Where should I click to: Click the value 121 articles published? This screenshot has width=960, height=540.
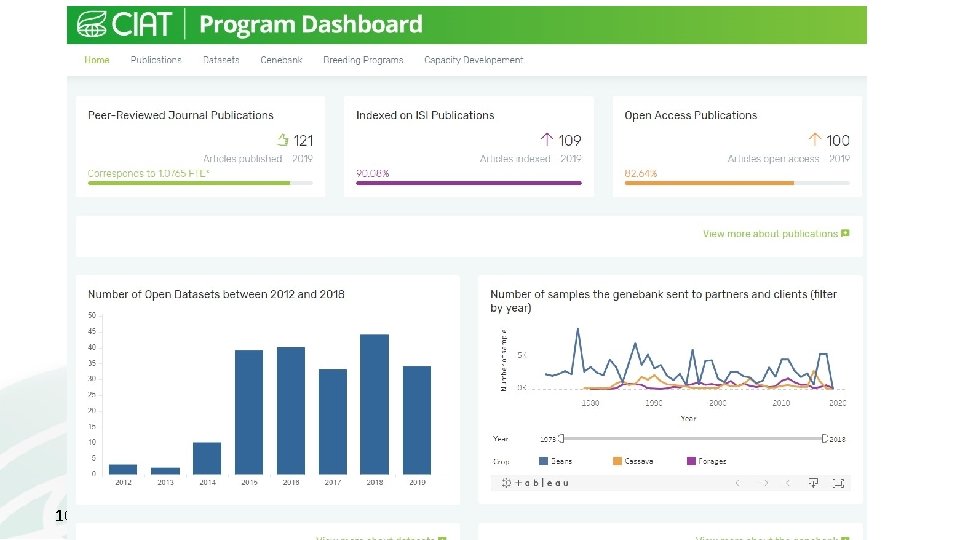pos(303,140)
